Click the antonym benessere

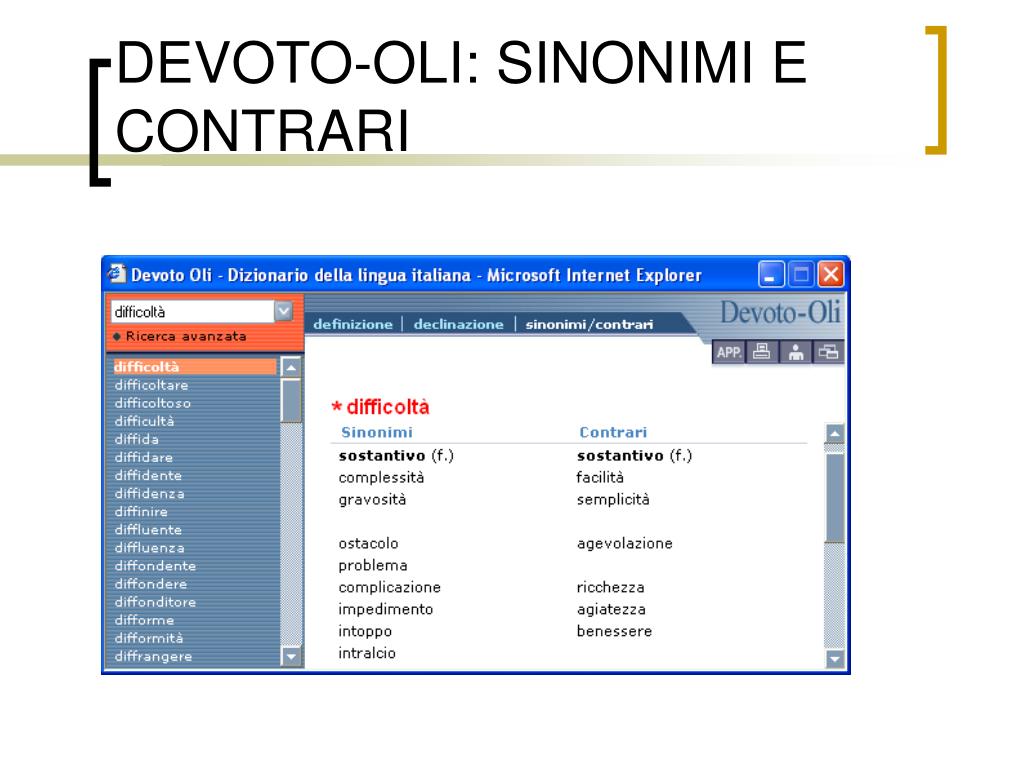pyautogui.click(x=614, y=632)
